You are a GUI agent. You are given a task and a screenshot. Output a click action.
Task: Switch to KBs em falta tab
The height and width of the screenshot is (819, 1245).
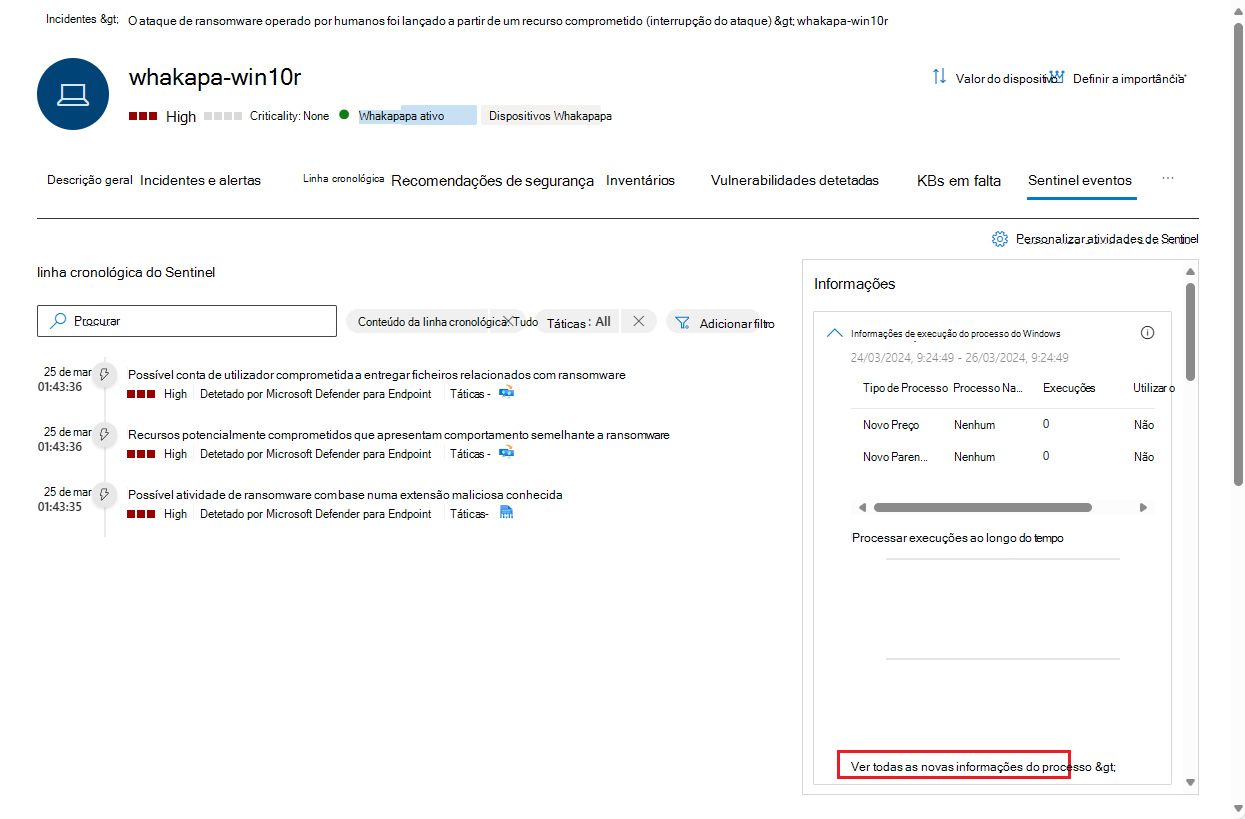click(x=959, y=181)
